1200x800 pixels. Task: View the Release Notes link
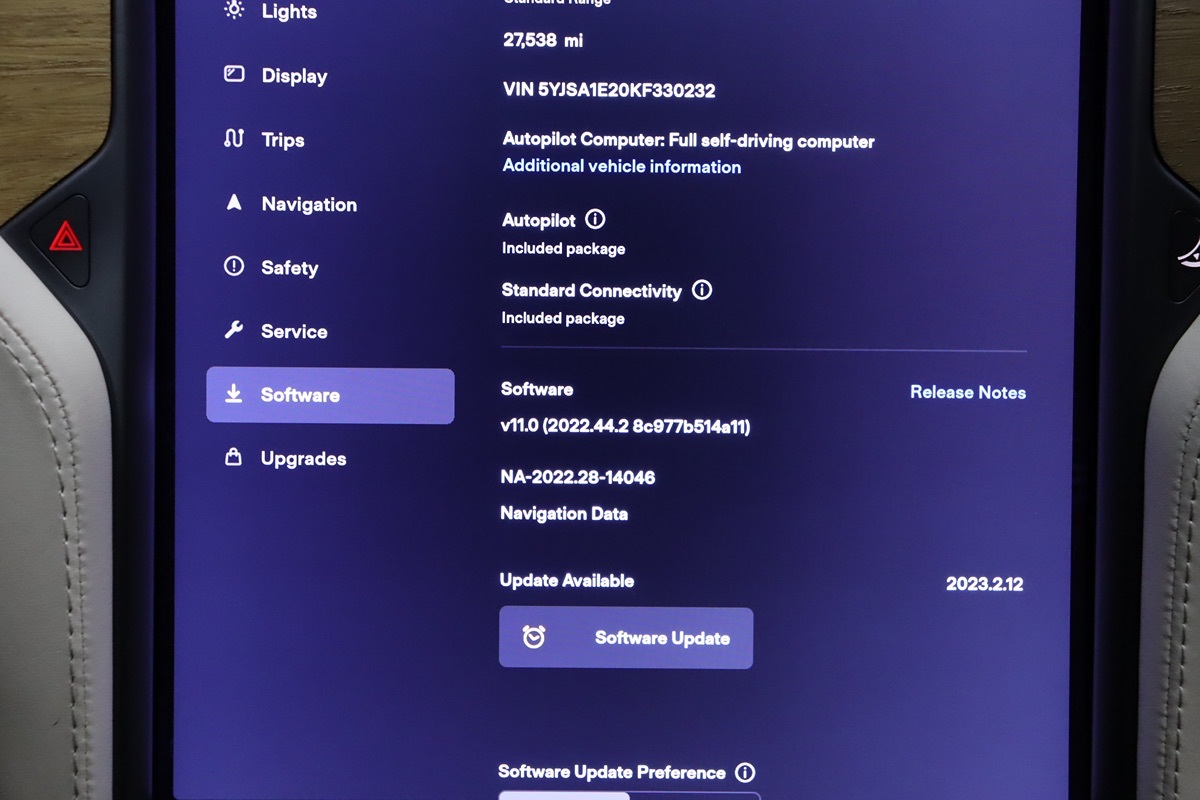coord(967,392)
